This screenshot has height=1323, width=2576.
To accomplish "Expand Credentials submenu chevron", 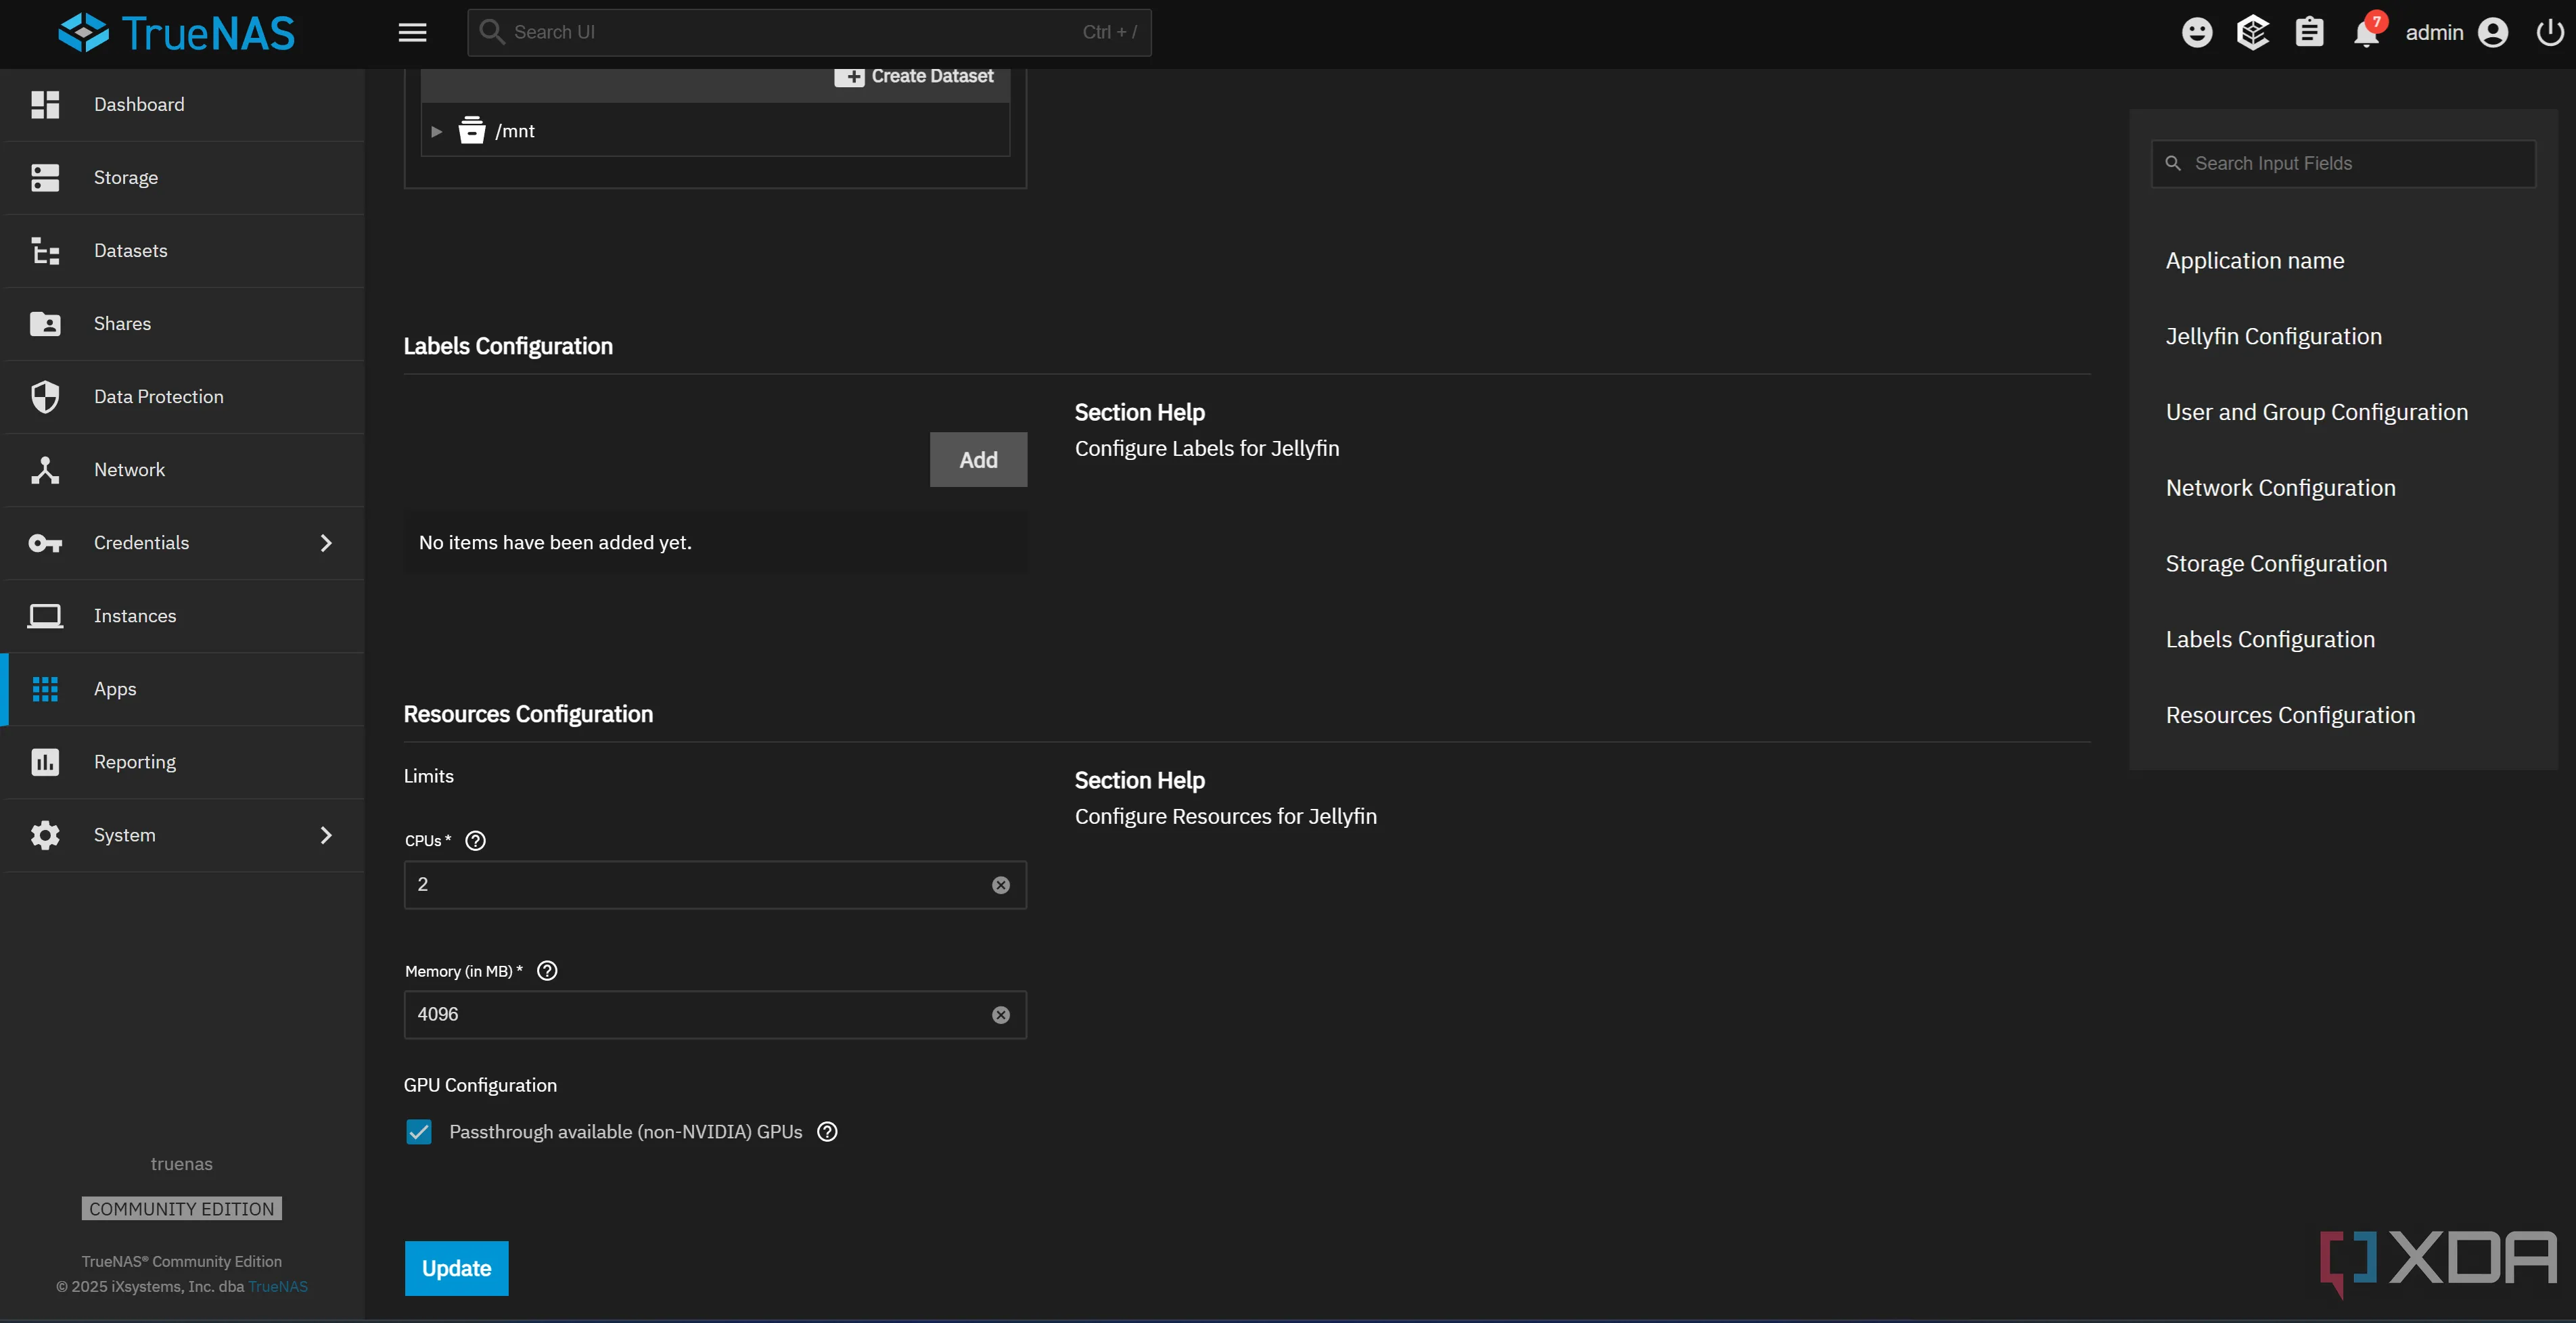I will 326,543.
